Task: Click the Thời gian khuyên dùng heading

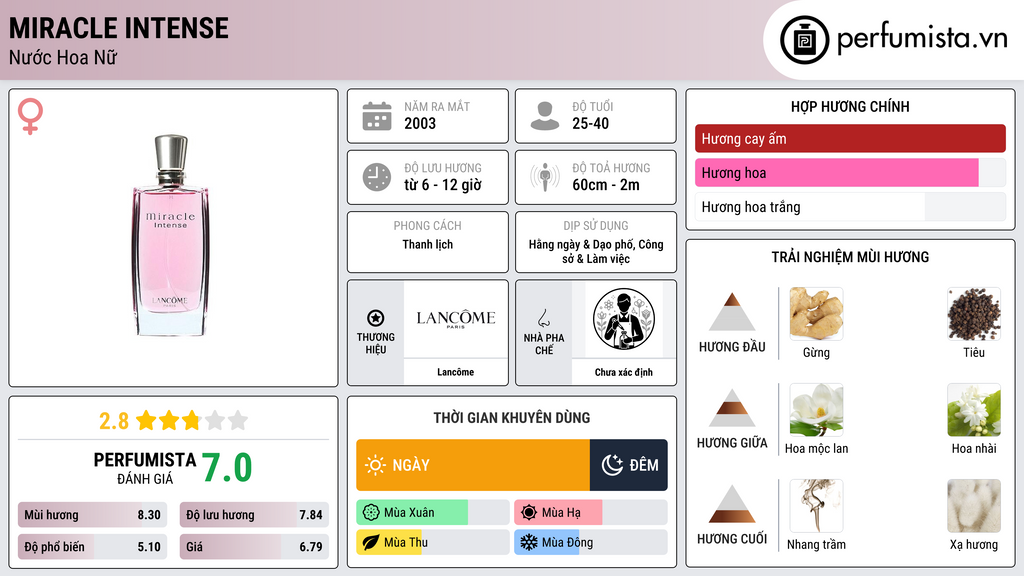Action: coord(512,417)
